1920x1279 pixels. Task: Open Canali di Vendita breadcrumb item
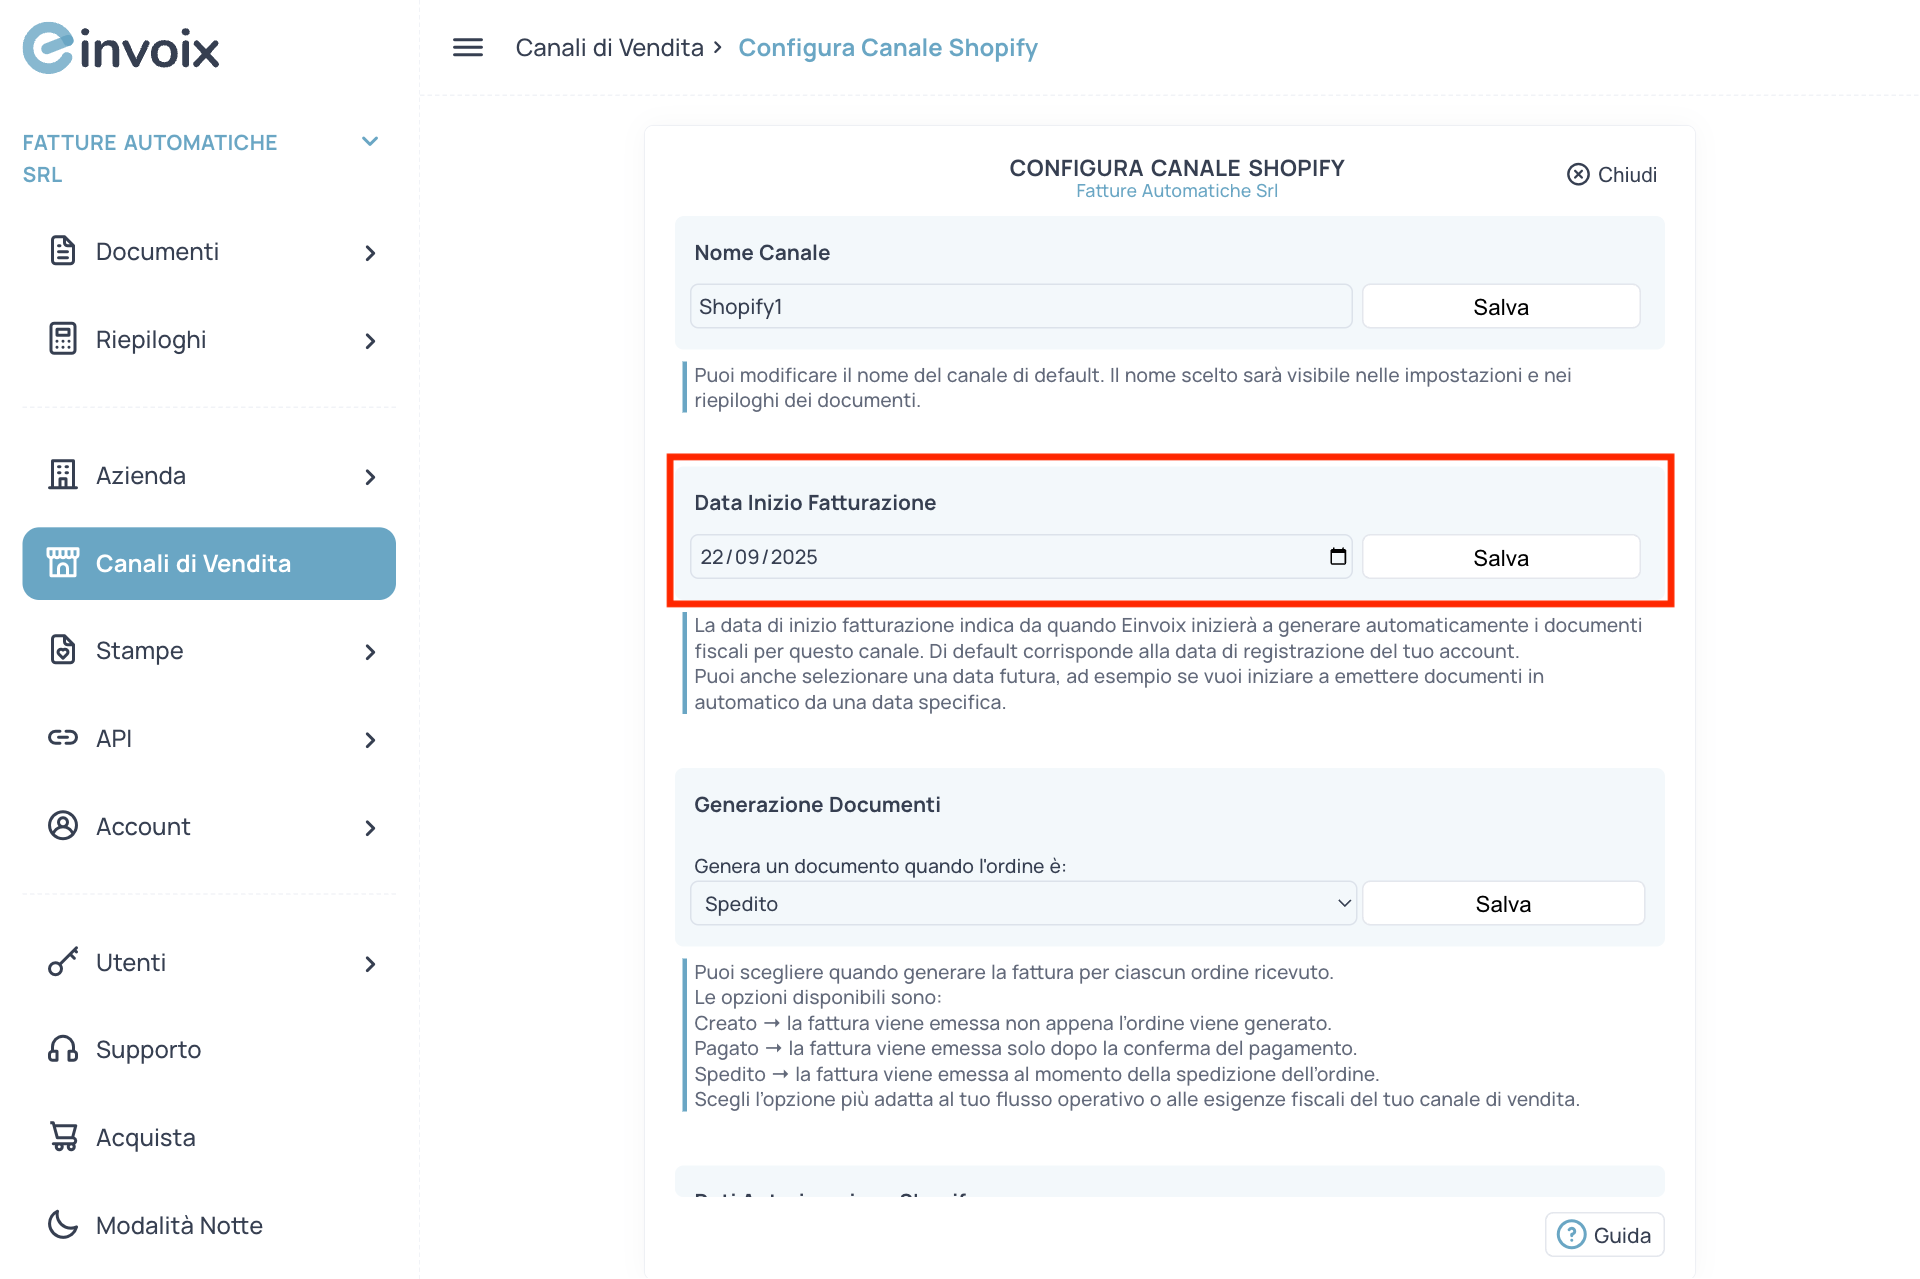coord(609,47)
